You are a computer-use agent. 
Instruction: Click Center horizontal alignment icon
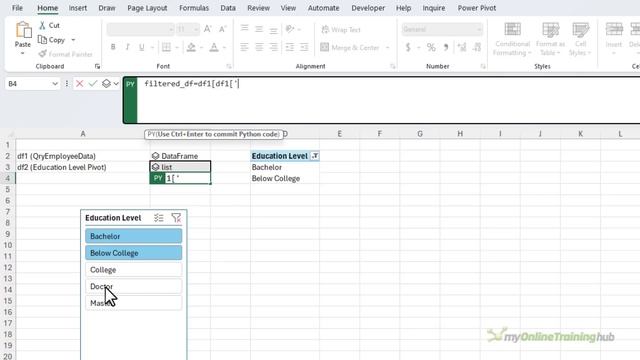pyautogui.click(x=259, y=47)
